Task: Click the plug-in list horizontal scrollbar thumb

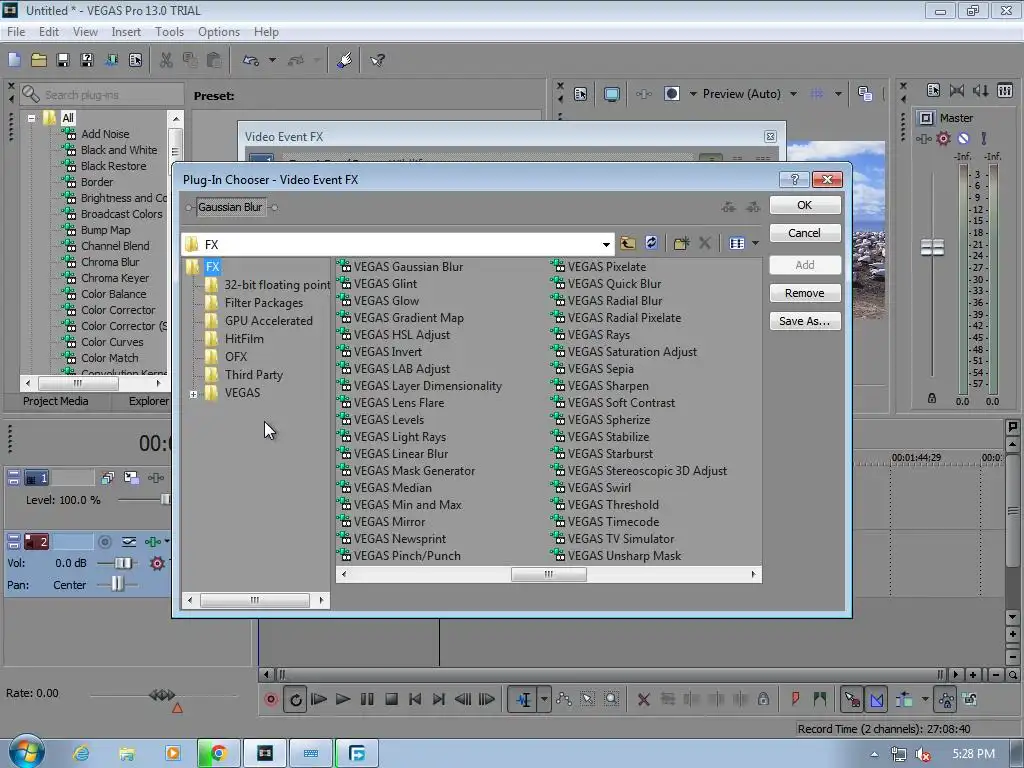Action: pyautogui.click(x=549, y=574)
